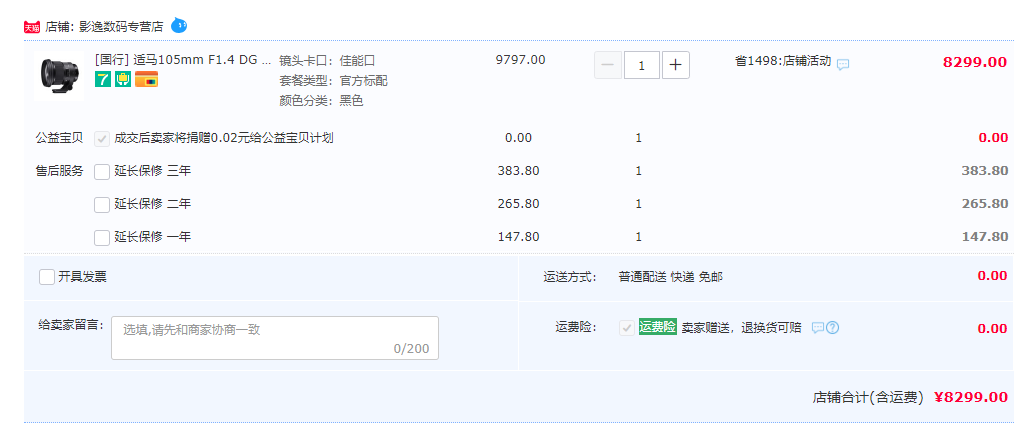This screenshot has width=1035, height=423.
Task: Click the 普通配送 快递 免邮 shipping text
Action: 671,277
